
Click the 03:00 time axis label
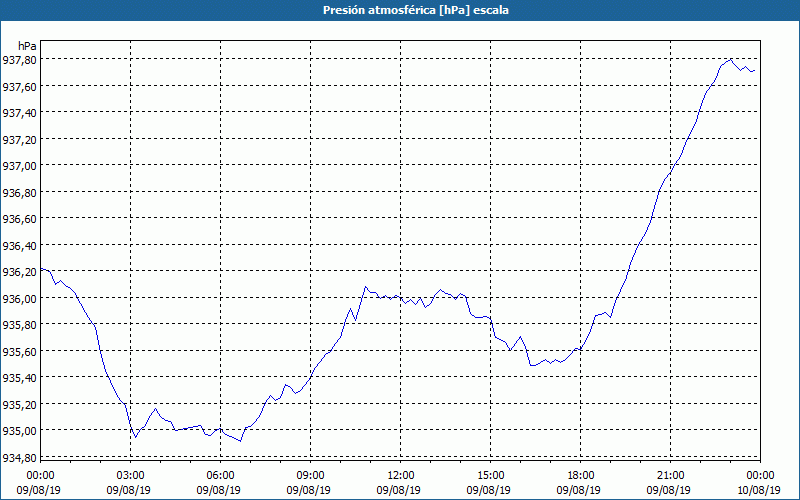(x=131, y=476)
